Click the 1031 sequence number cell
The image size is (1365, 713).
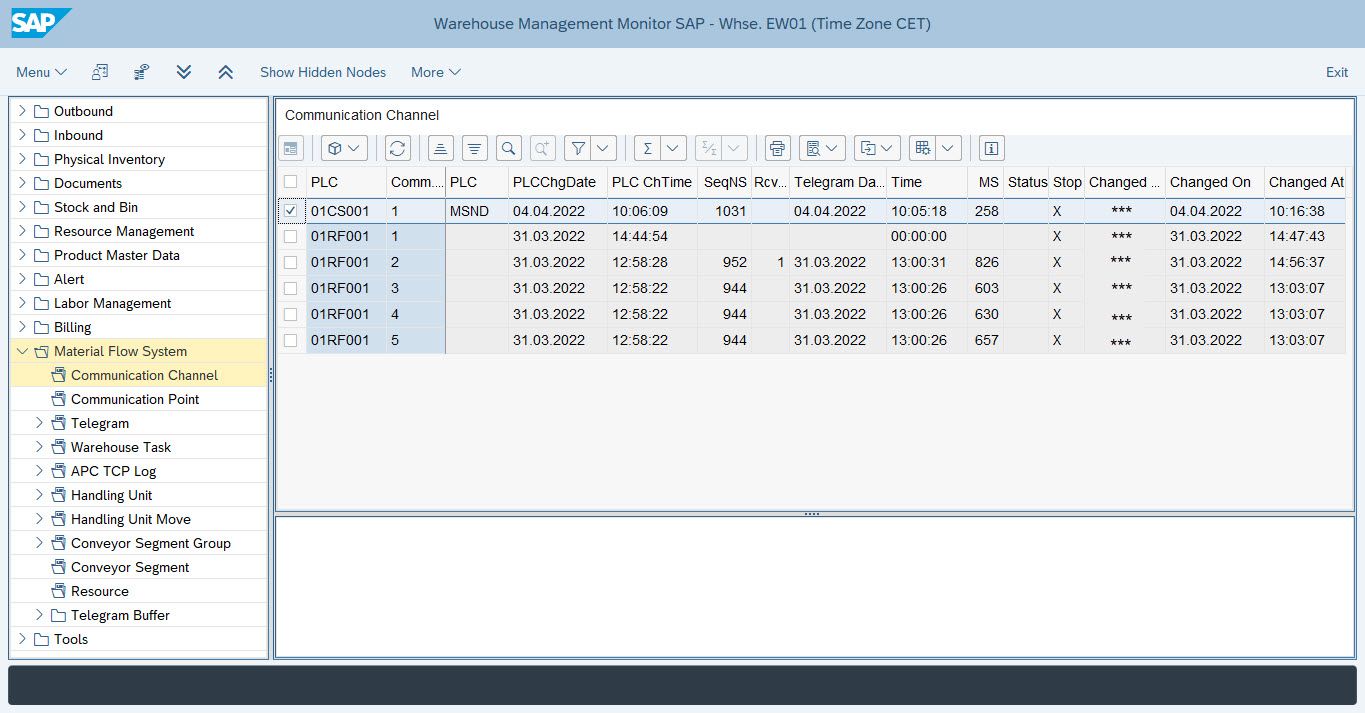click(724, 211)
